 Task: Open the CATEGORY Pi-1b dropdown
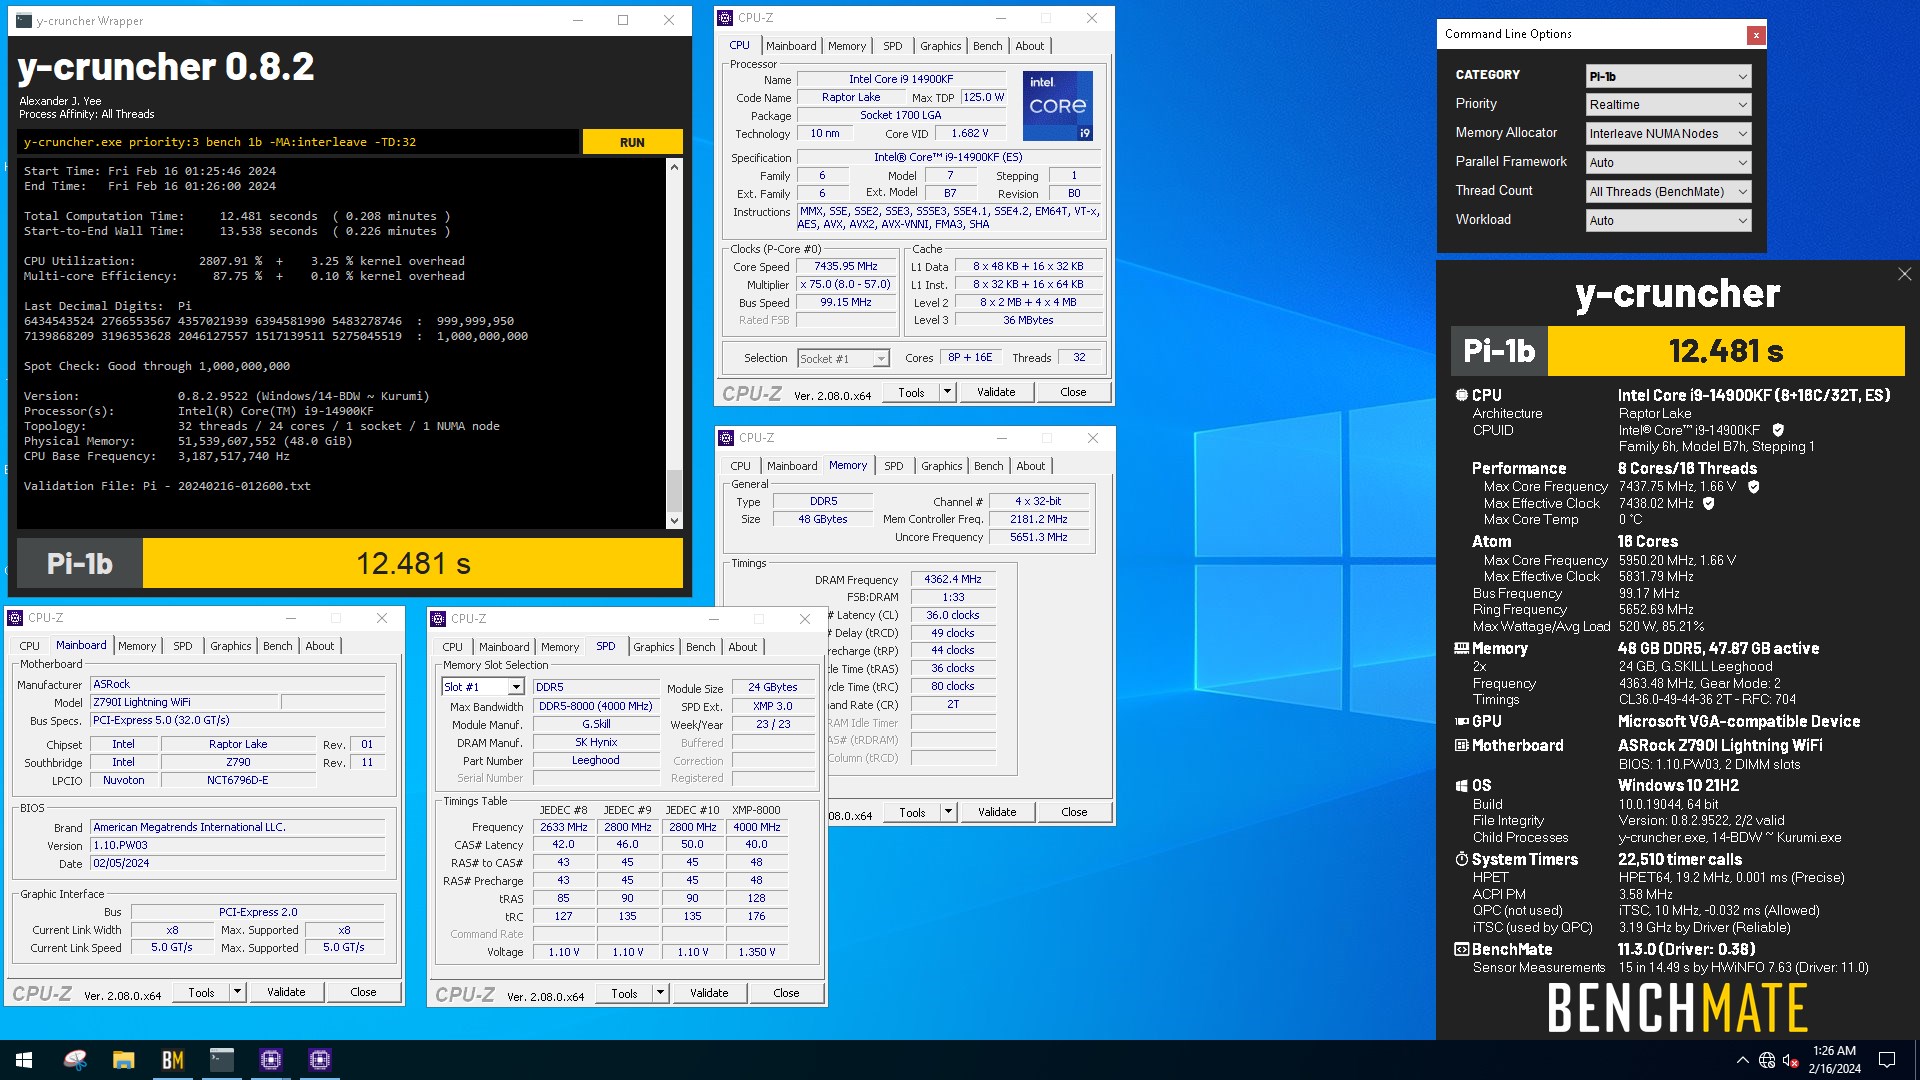tap(1668, 77)
